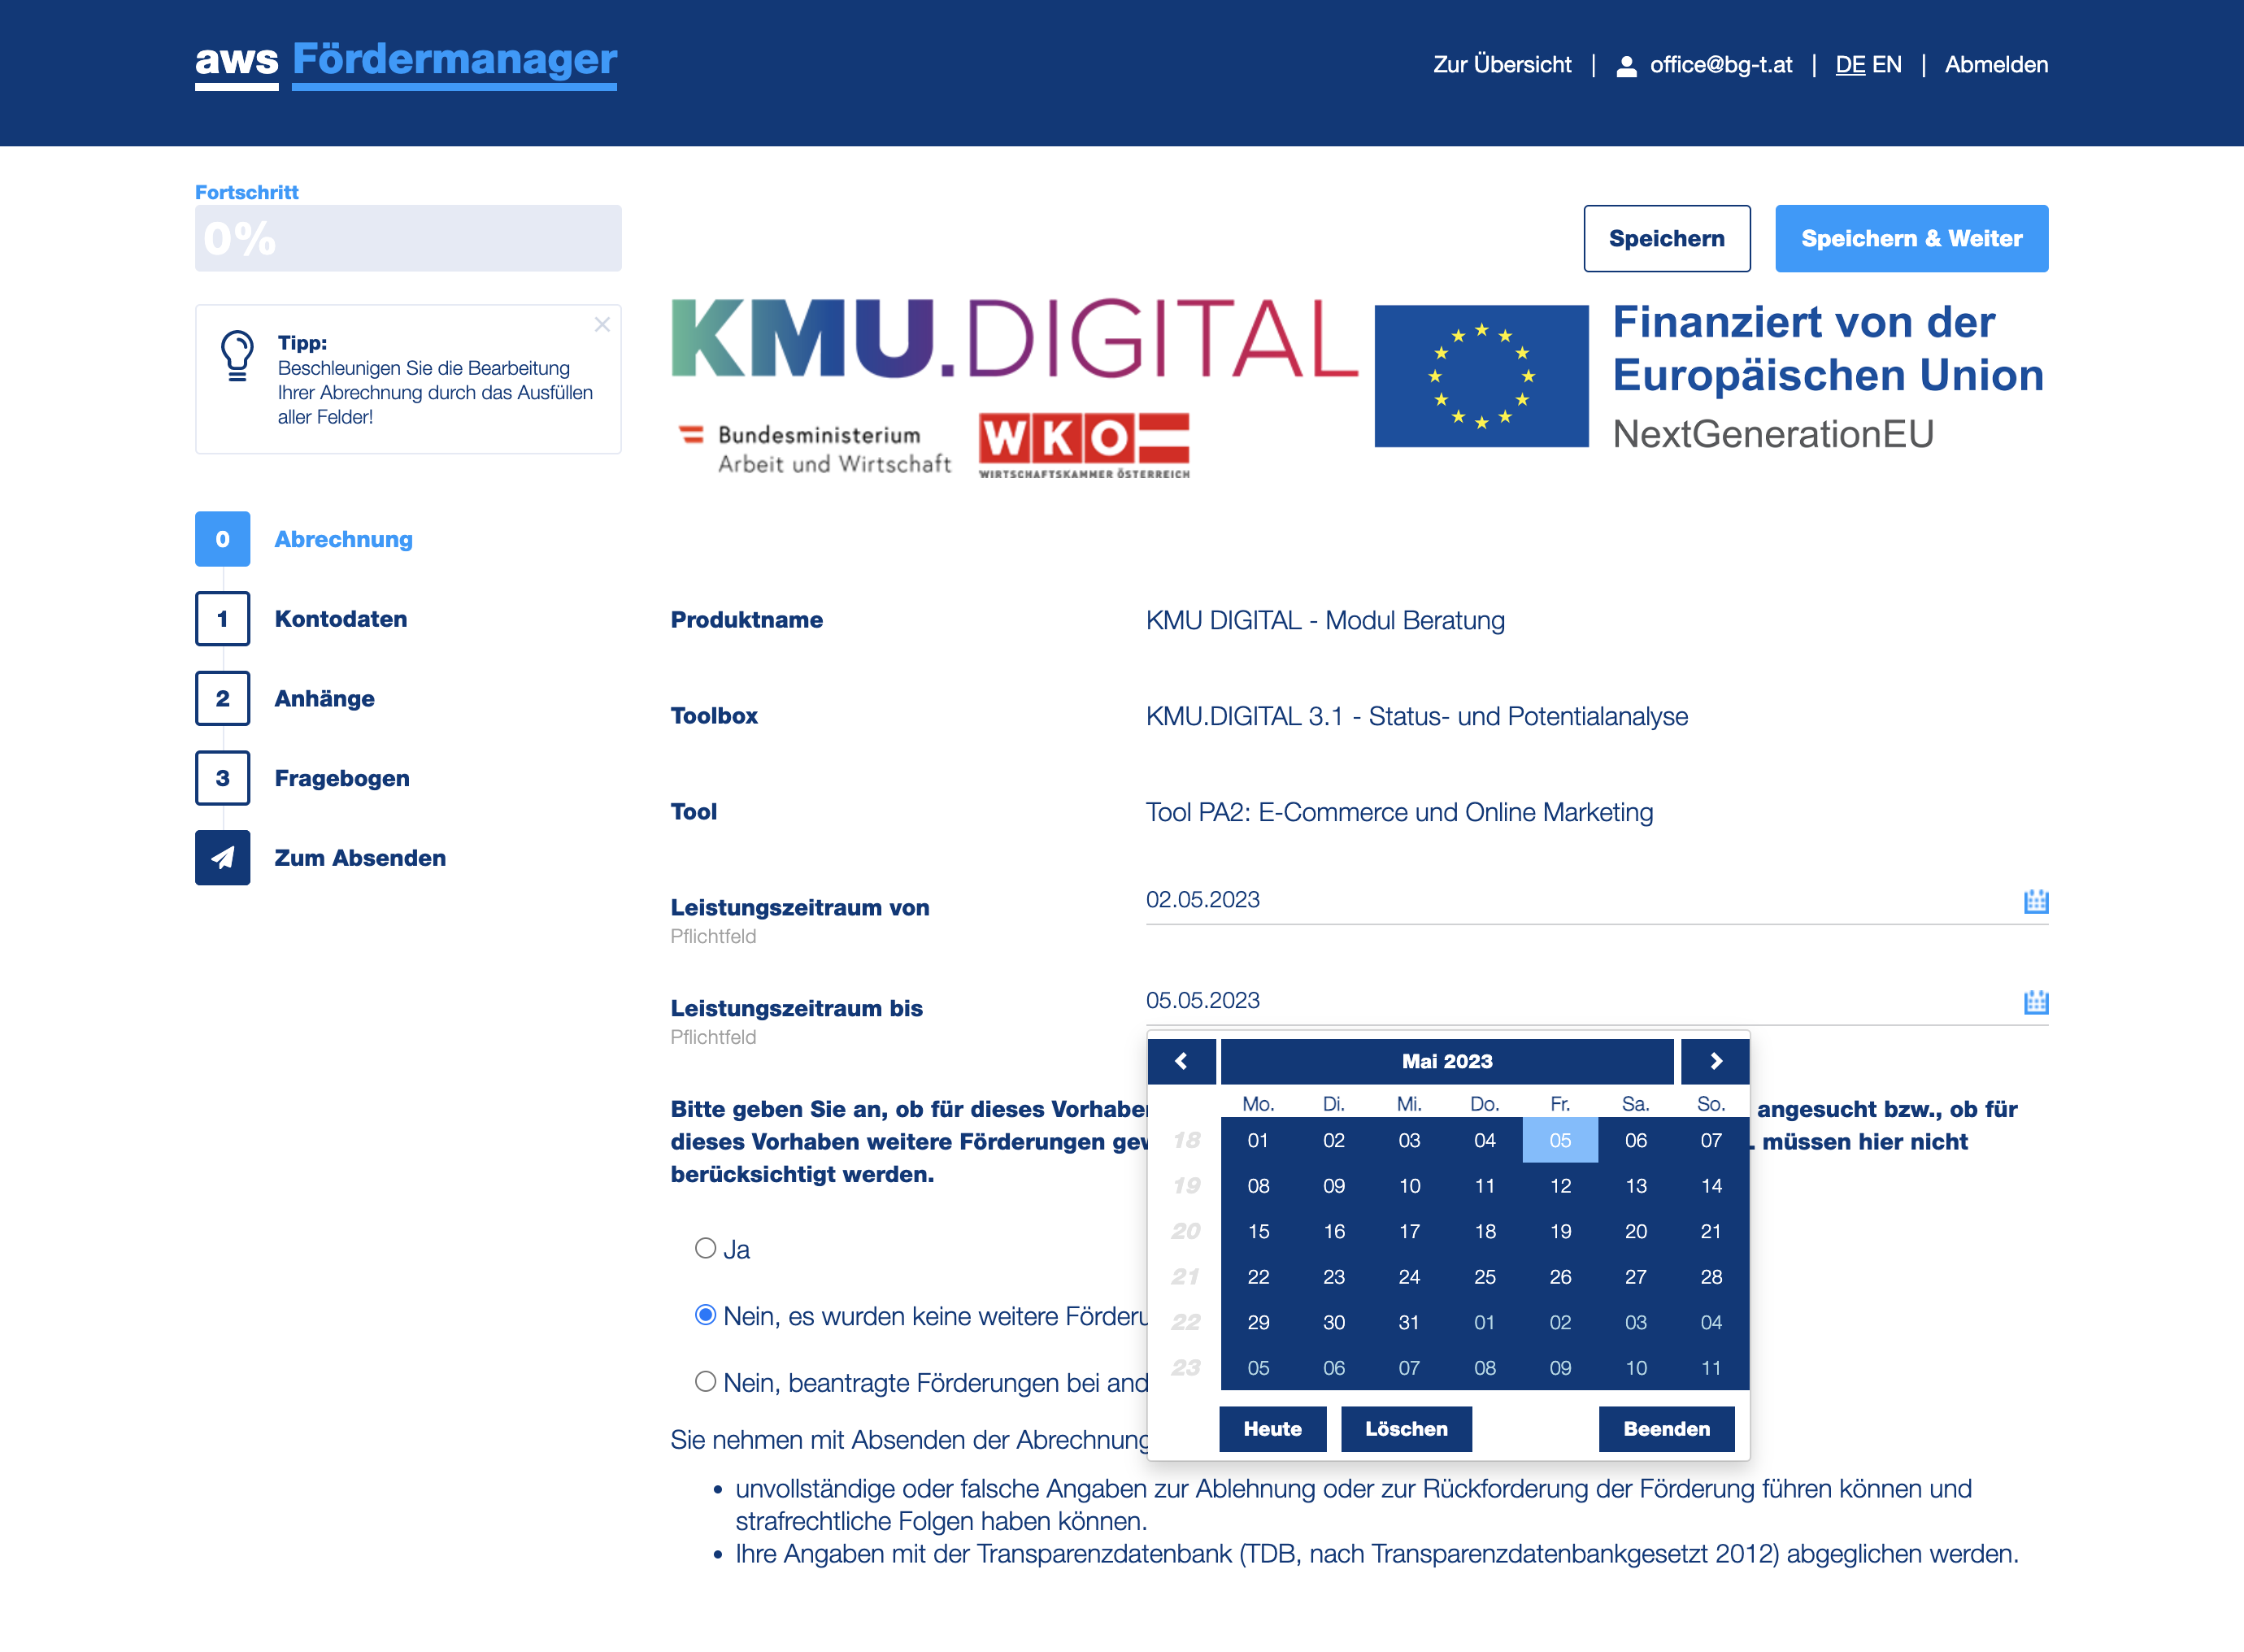Click the office@bg-t.at account link
The height and width of the screenshot is (1652, 2244).
1720,65
